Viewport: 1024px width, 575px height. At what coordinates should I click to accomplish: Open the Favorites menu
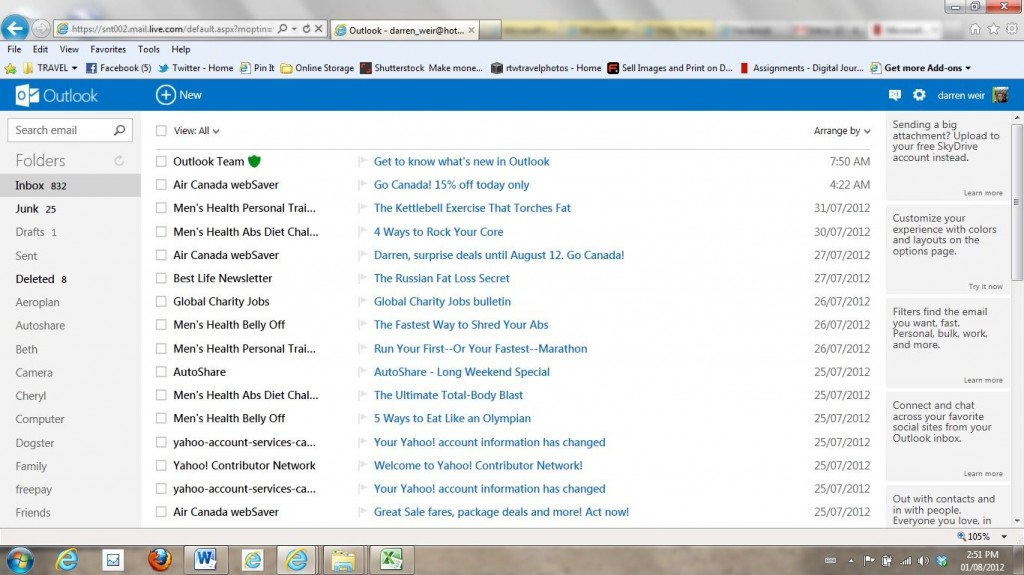click(x=108, y=49)
